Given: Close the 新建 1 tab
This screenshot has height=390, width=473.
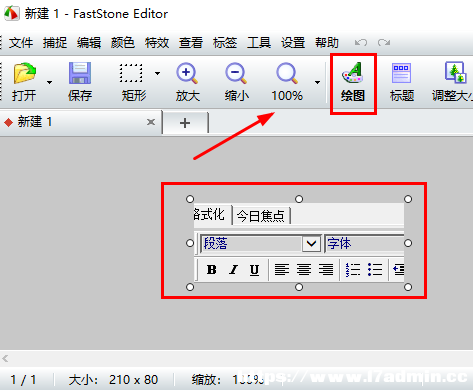Looking at the screenshot, I should tap(151, 122).
